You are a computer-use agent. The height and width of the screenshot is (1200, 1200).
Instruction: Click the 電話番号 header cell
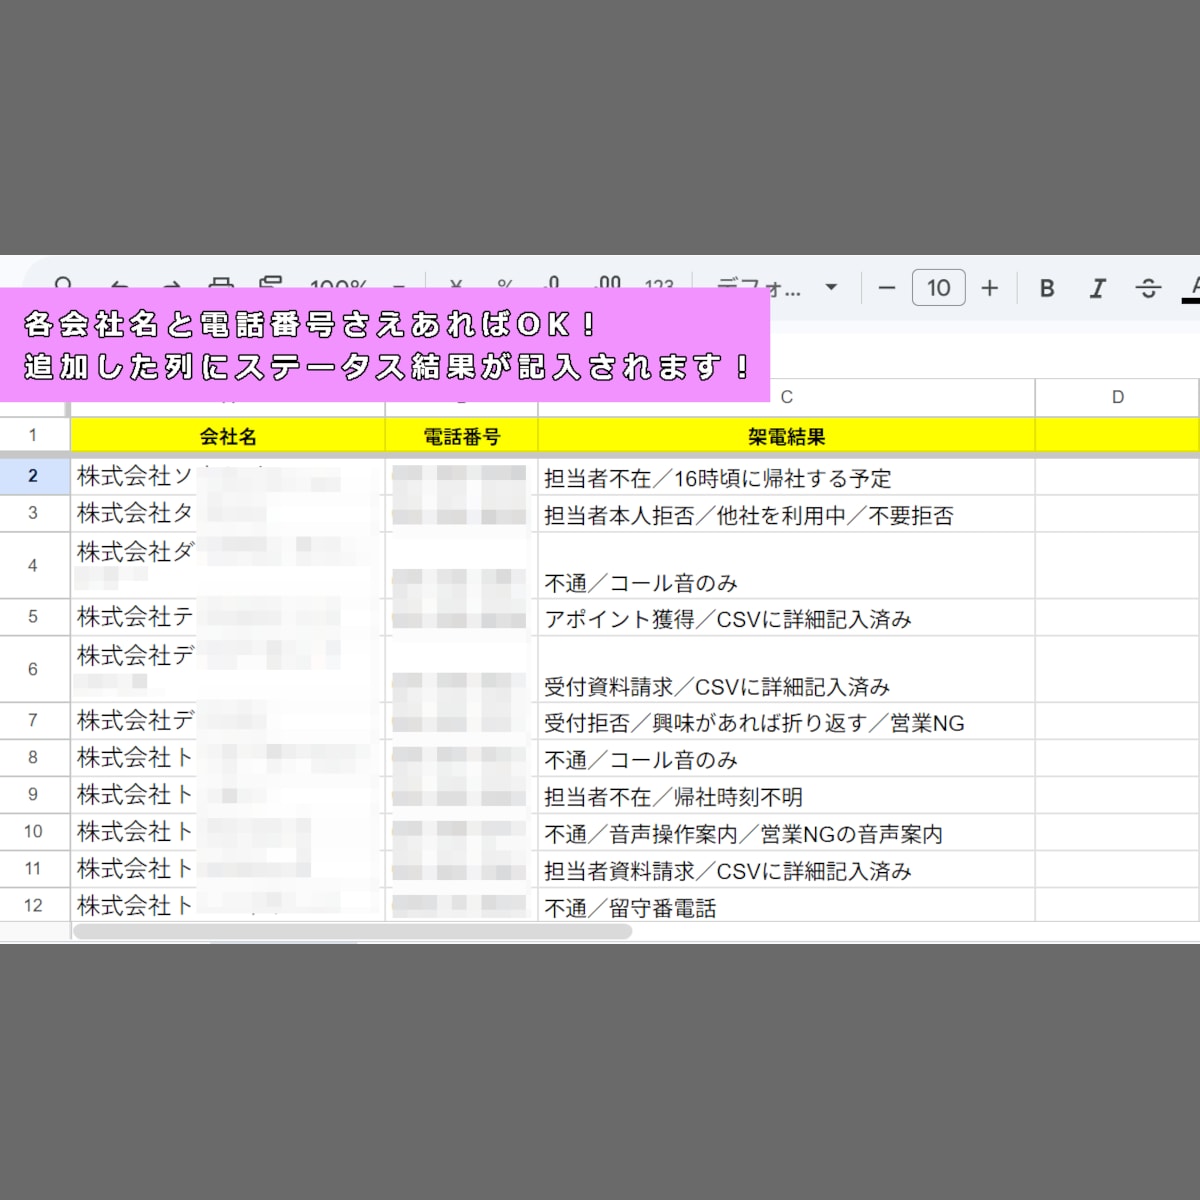point(461,436)
